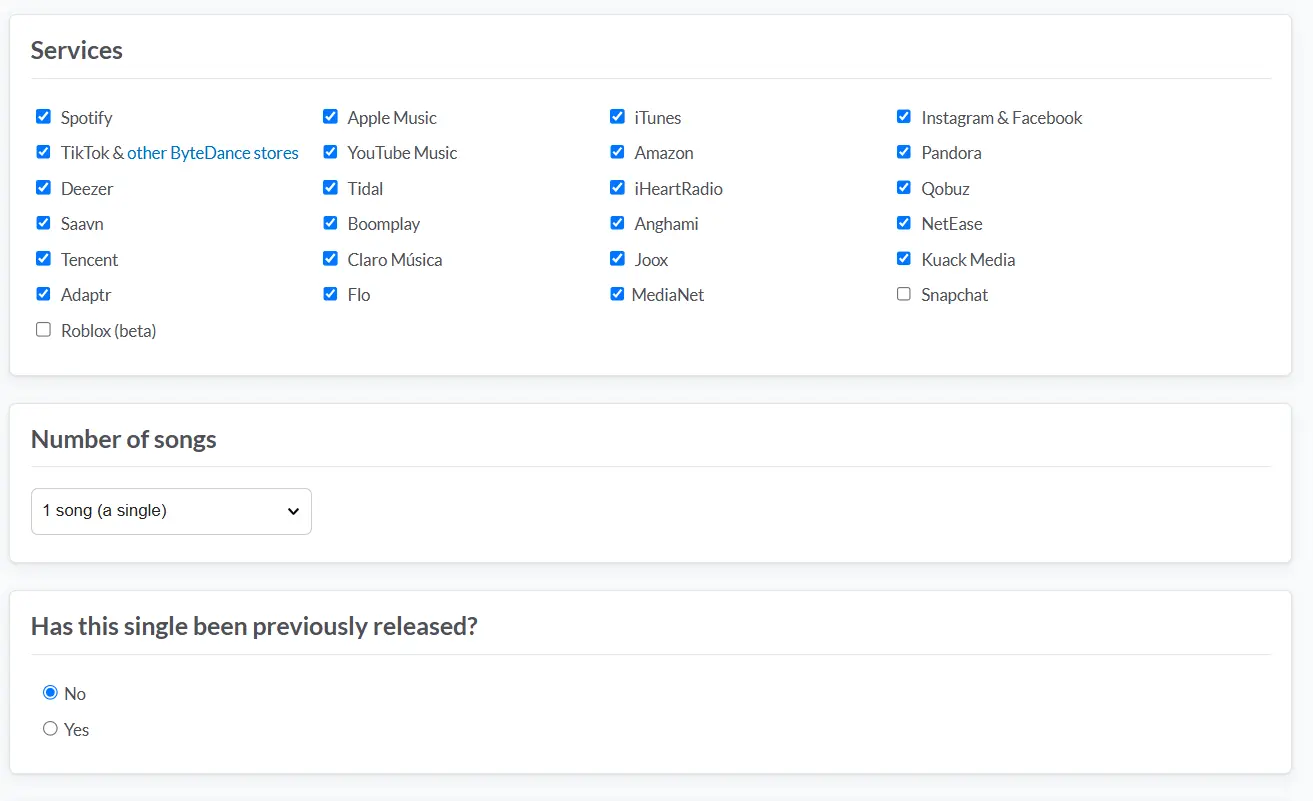Uncheck the Spotify checkbox
Viewport: 1313px width, 801px height.
pyautogui.click(x=43, y=117)
